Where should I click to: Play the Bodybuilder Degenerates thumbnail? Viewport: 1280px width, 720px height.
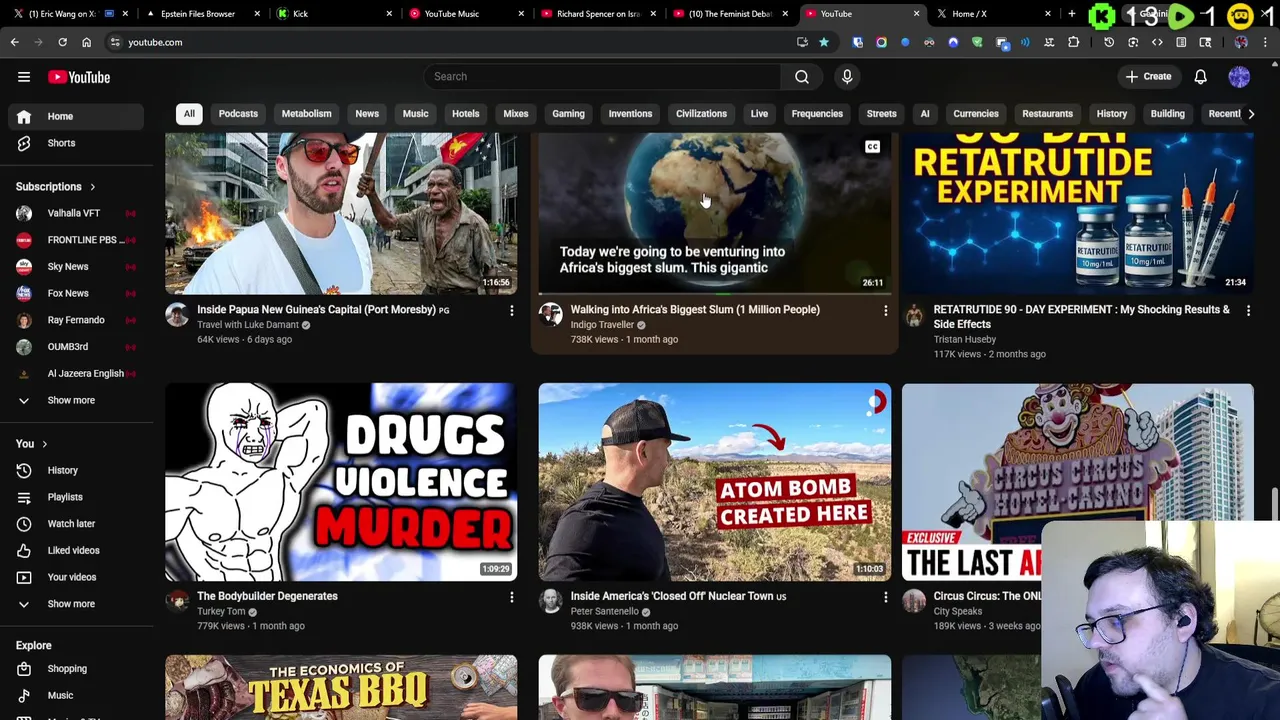coord(341,482)
